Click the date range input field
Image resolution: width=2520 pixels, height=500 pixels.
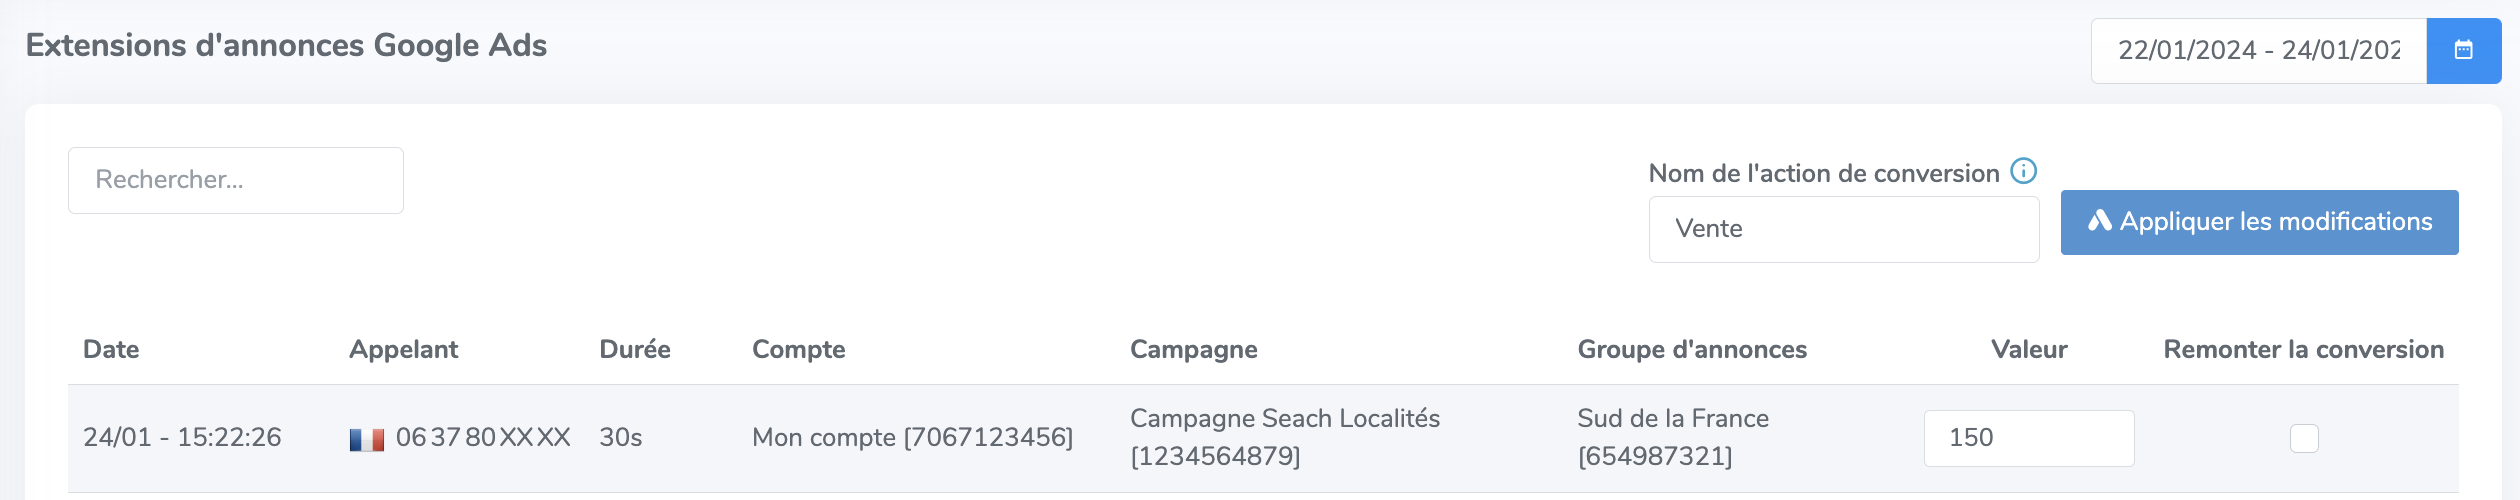click(x=2258, y=50)
